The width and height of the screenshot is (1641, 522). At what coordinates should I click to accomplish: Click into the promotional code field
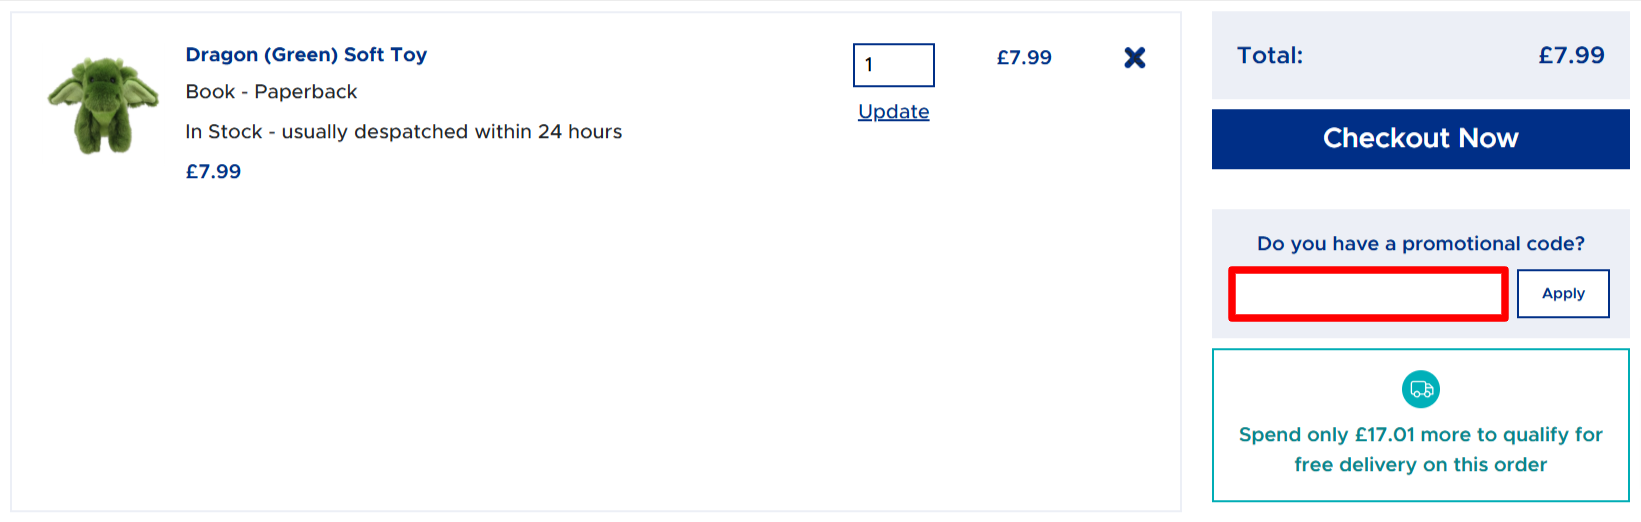pyautogui.click(x=1367, y=294)
